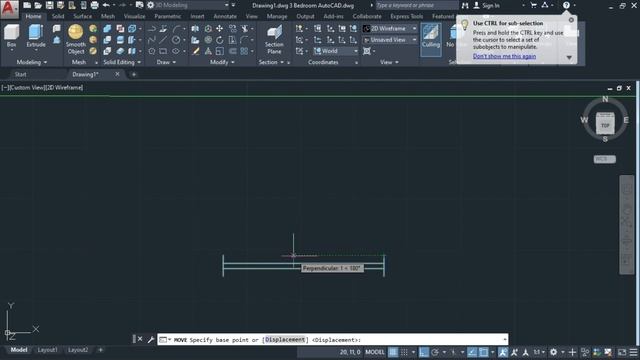The height and width of the screenshot is (360, 640).
Task: Click the viewport Custom View label
Action: (27, 87)
